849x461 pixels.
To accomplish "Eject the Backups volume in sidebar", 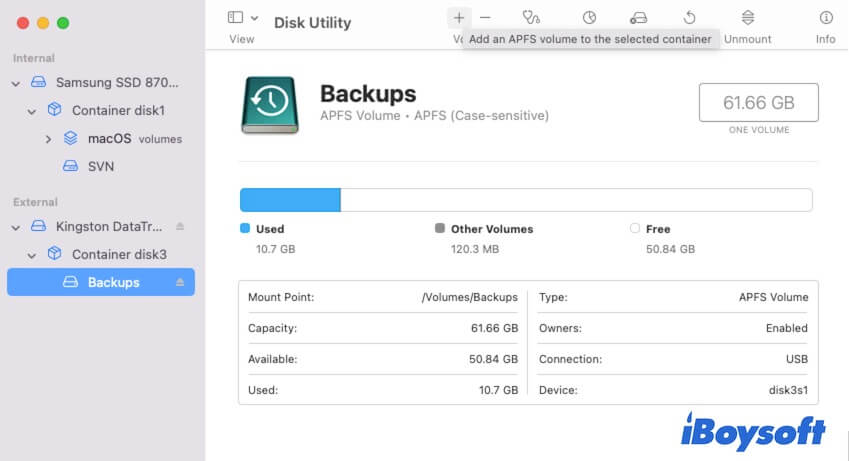I will [180, 282].
